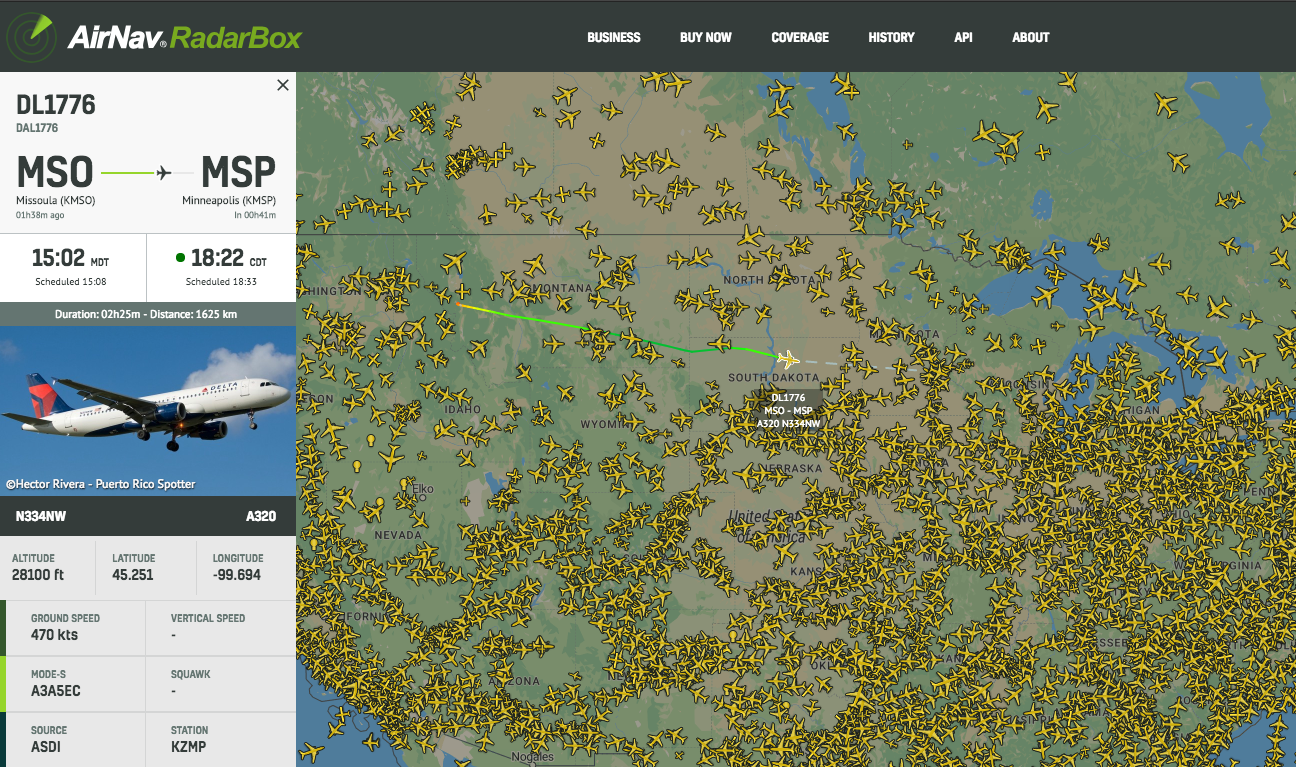Click the MONTANA map label
Screen dimensions: 1296x767
click(x=561, y=288)
